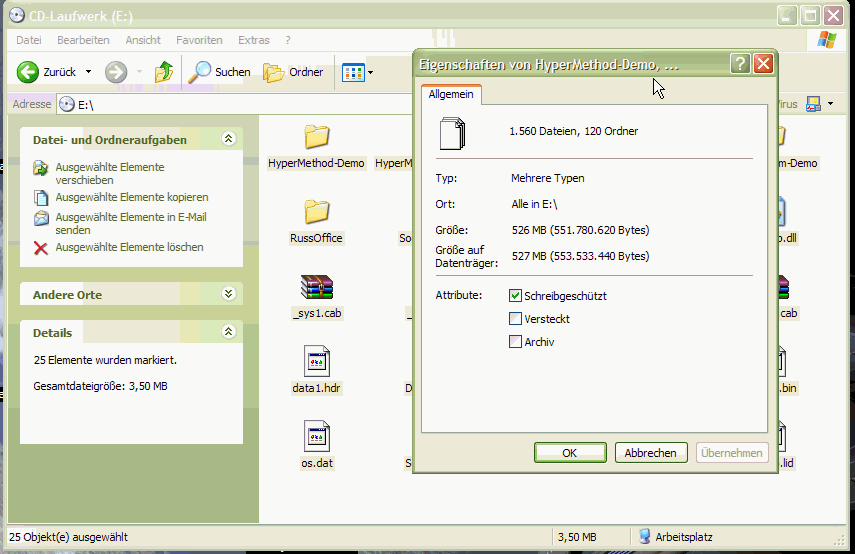The height and width of the screenshot is (554, 855).
Task: Click the multiple-files icon in properties dialog
Action: (x=453, y=134)
